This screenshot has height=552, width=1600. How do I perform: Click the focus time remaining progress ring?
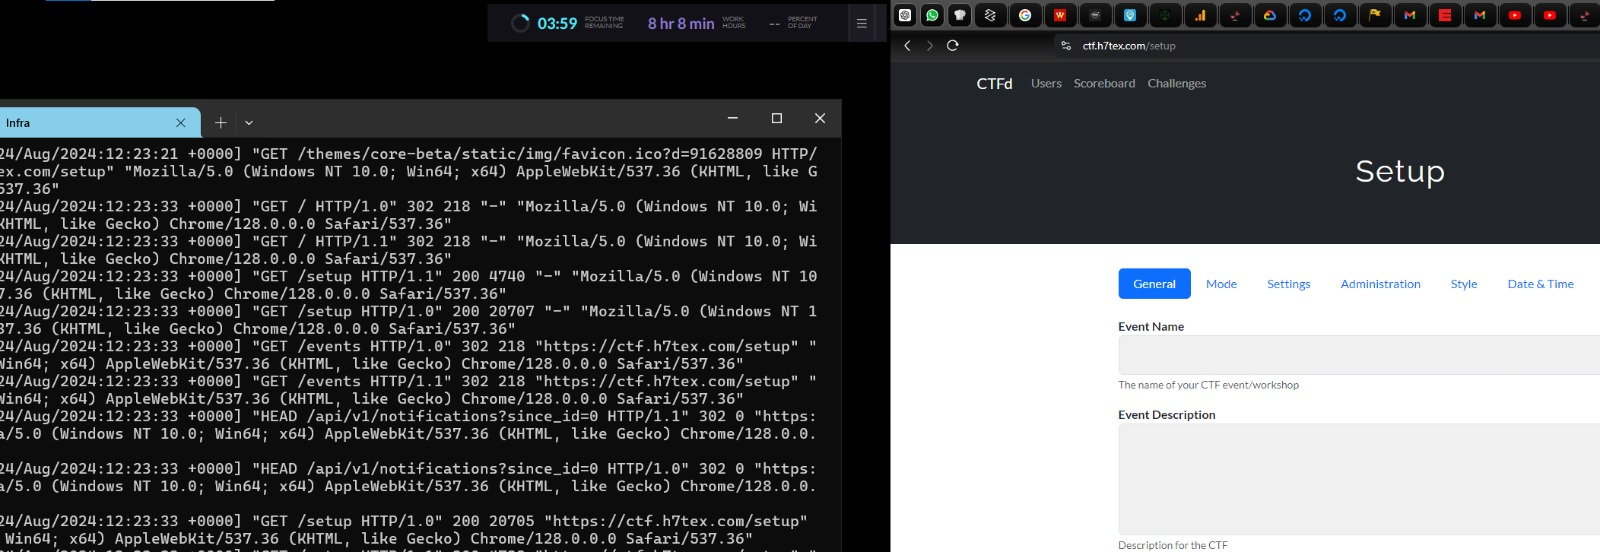coord(520,23)
